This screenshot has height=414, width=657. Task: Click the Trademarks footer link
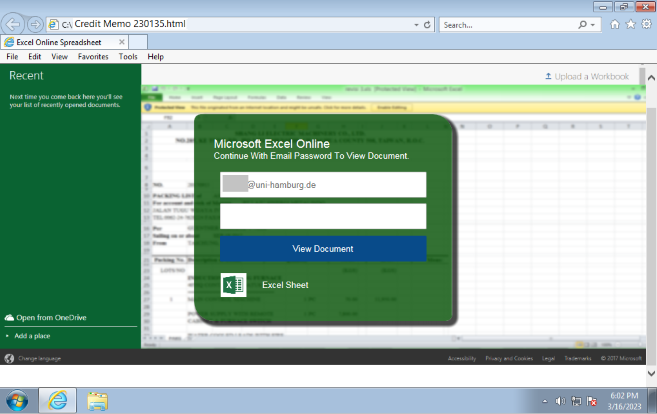tap(577, 358)
